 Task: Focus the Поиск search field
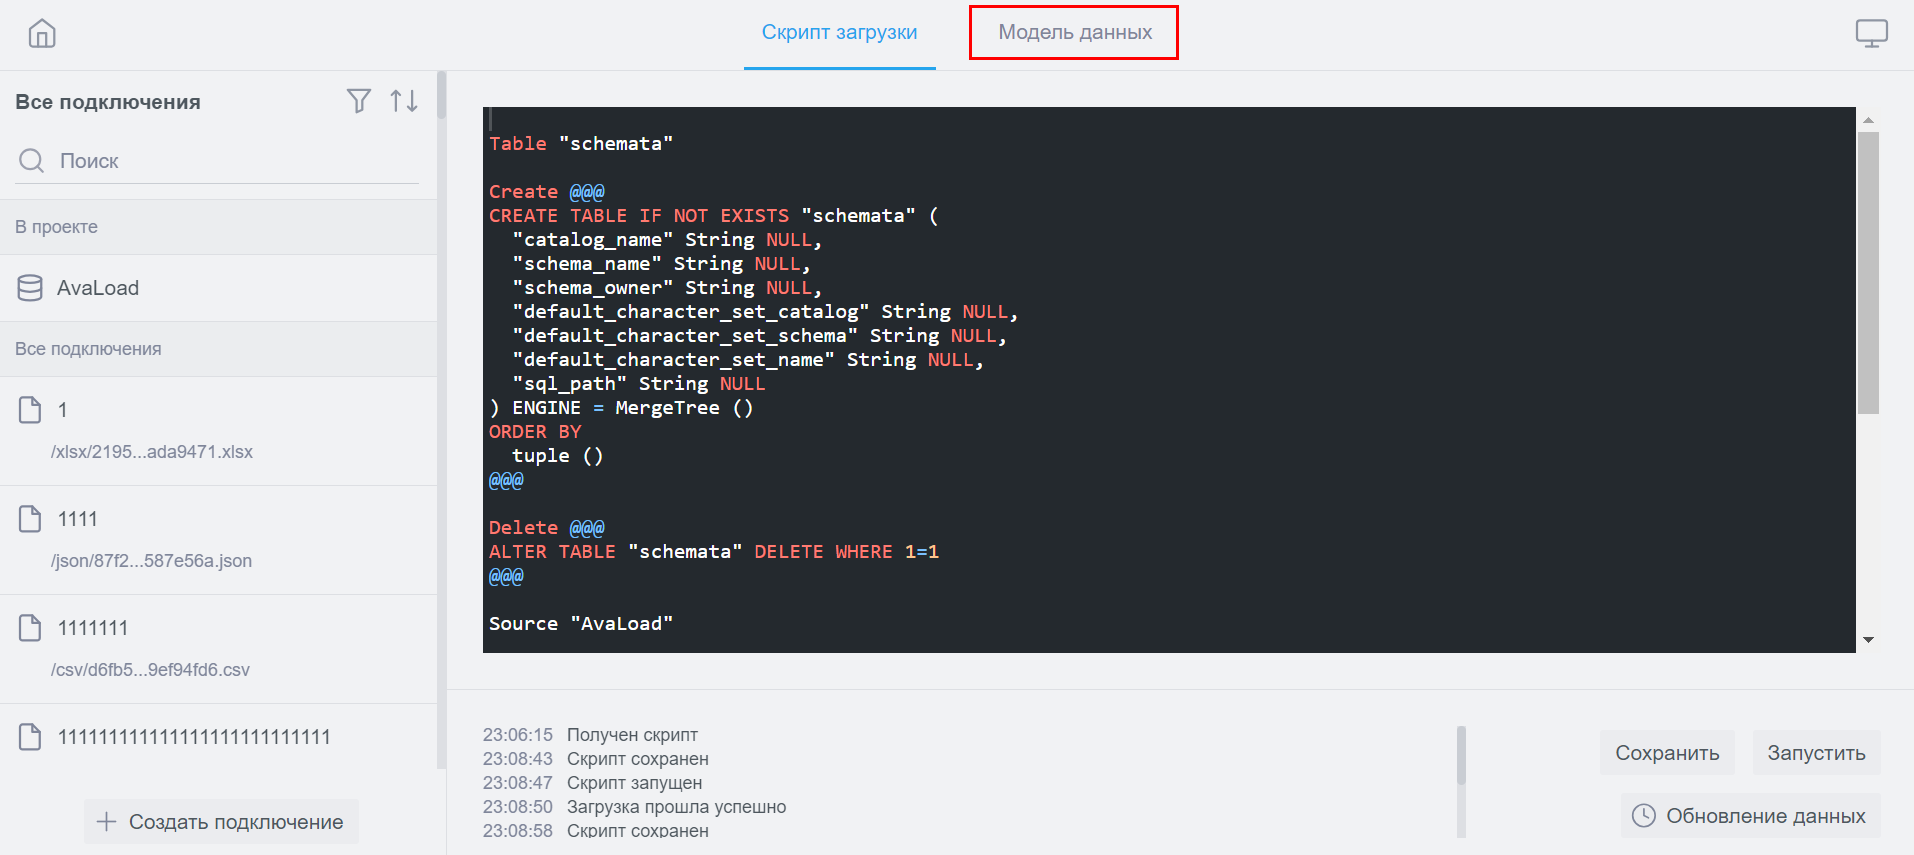pos(230,161)
